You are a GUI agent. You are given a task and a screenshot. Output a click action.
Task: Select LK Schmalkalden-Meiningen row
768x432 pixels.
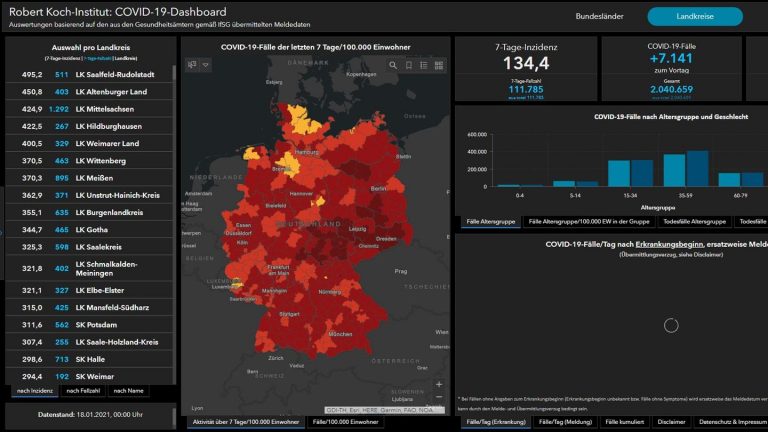pos(89,268)
